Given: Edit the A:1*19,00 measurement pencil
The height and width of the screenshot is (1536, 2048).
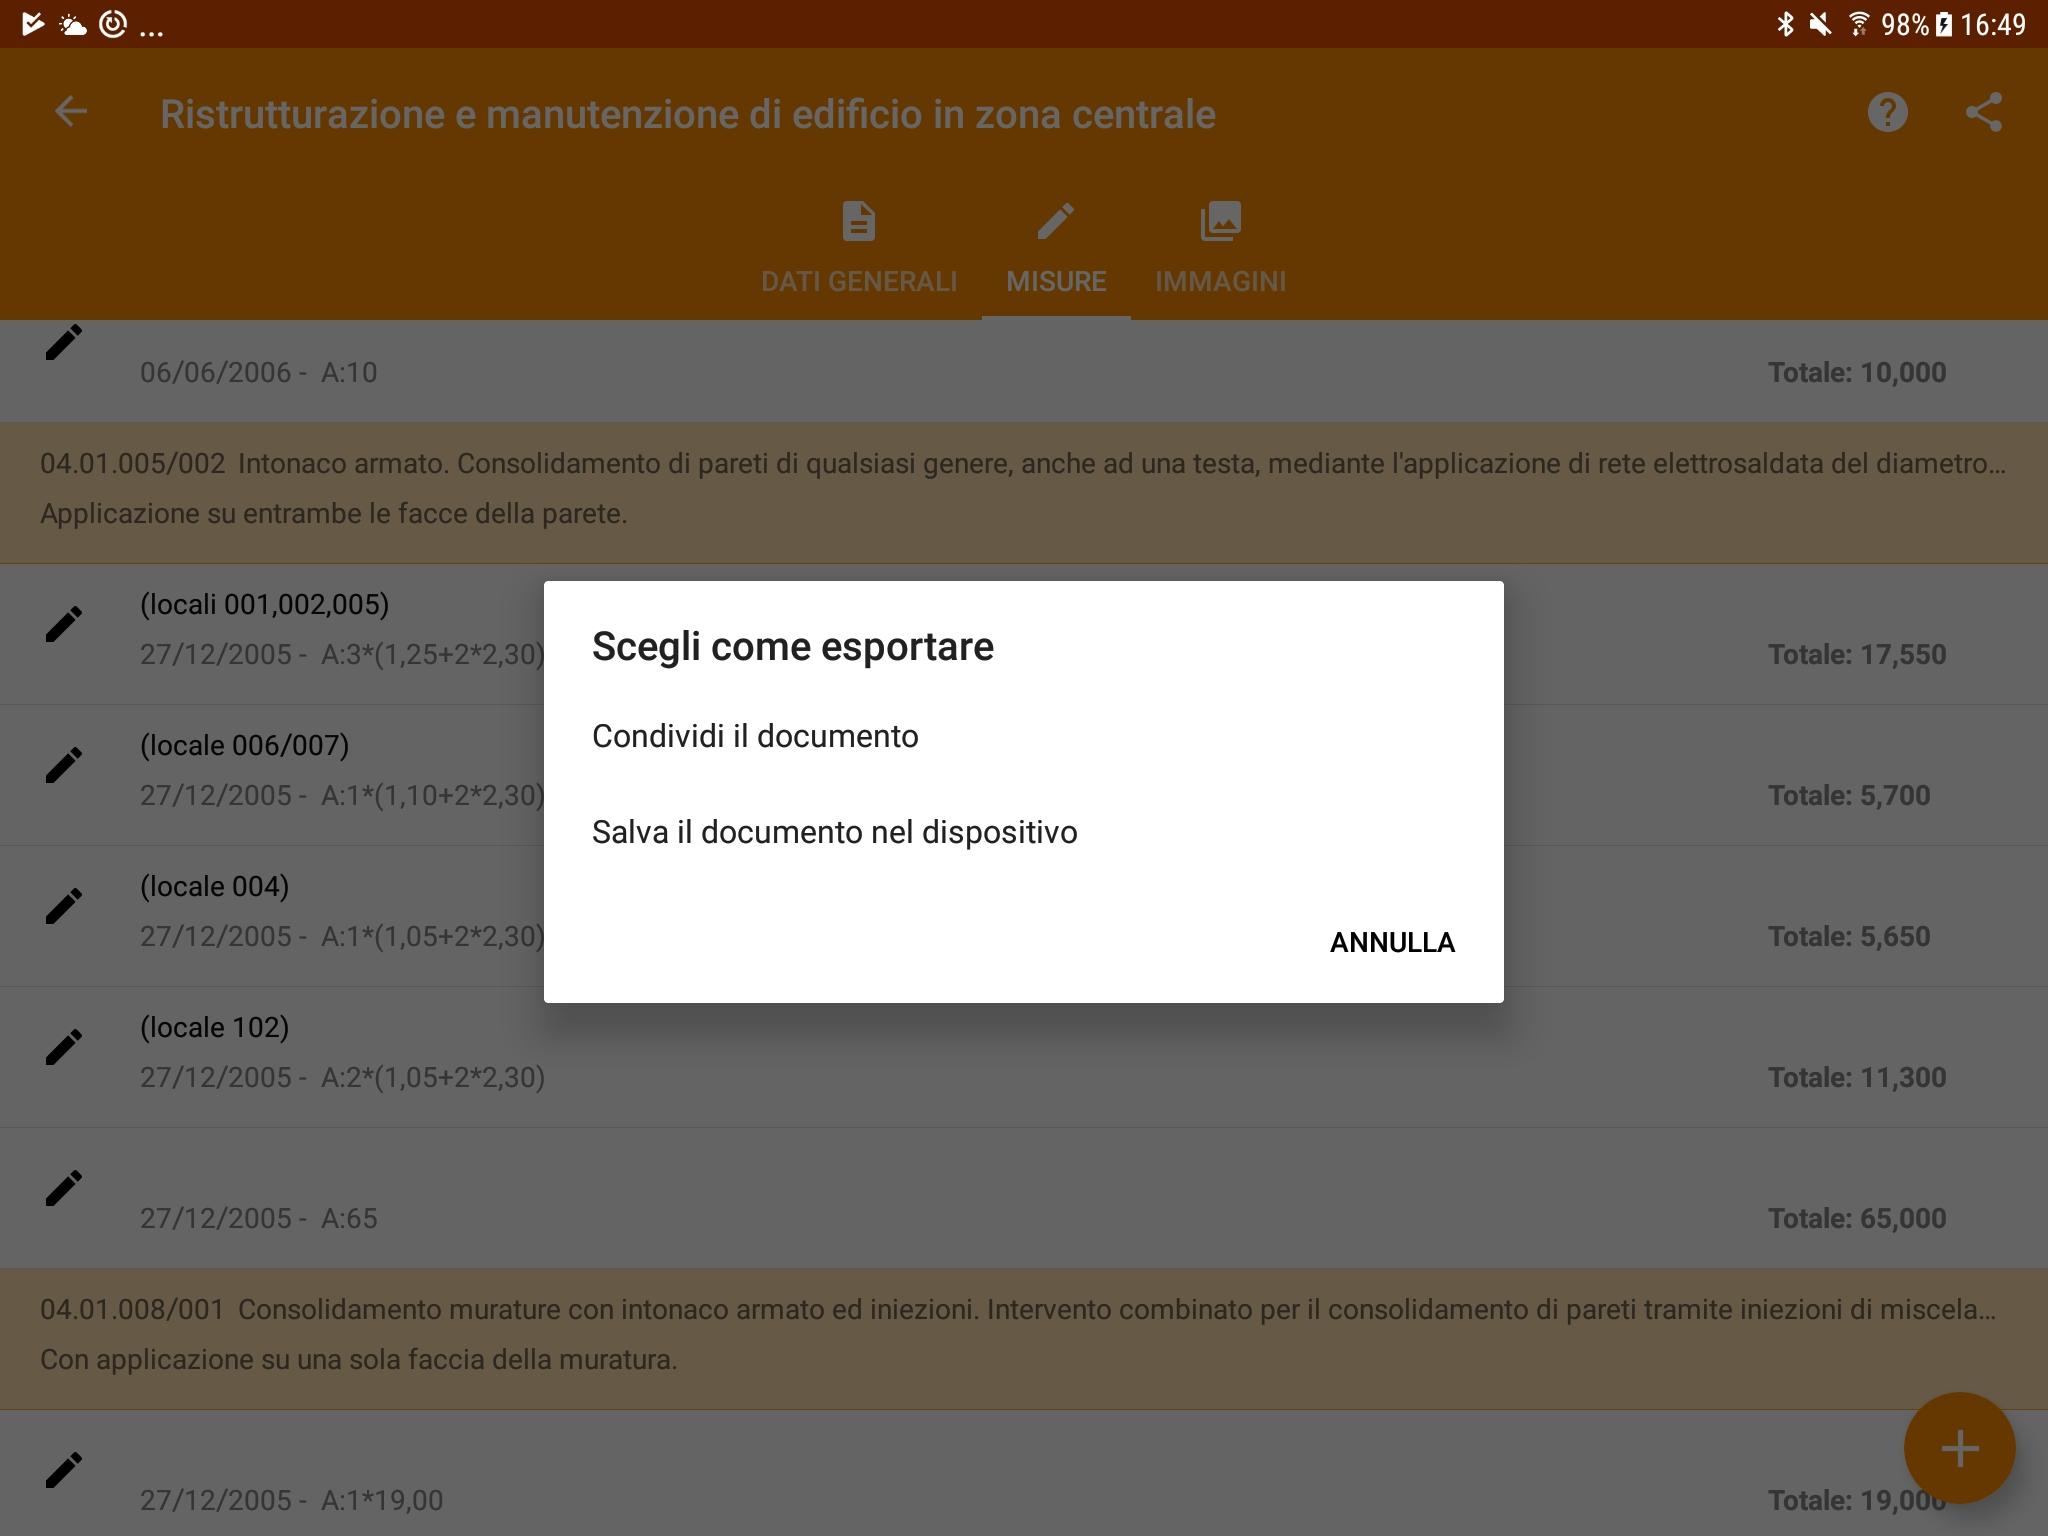Looking at the screenshot, I should tap(64, 1470).
